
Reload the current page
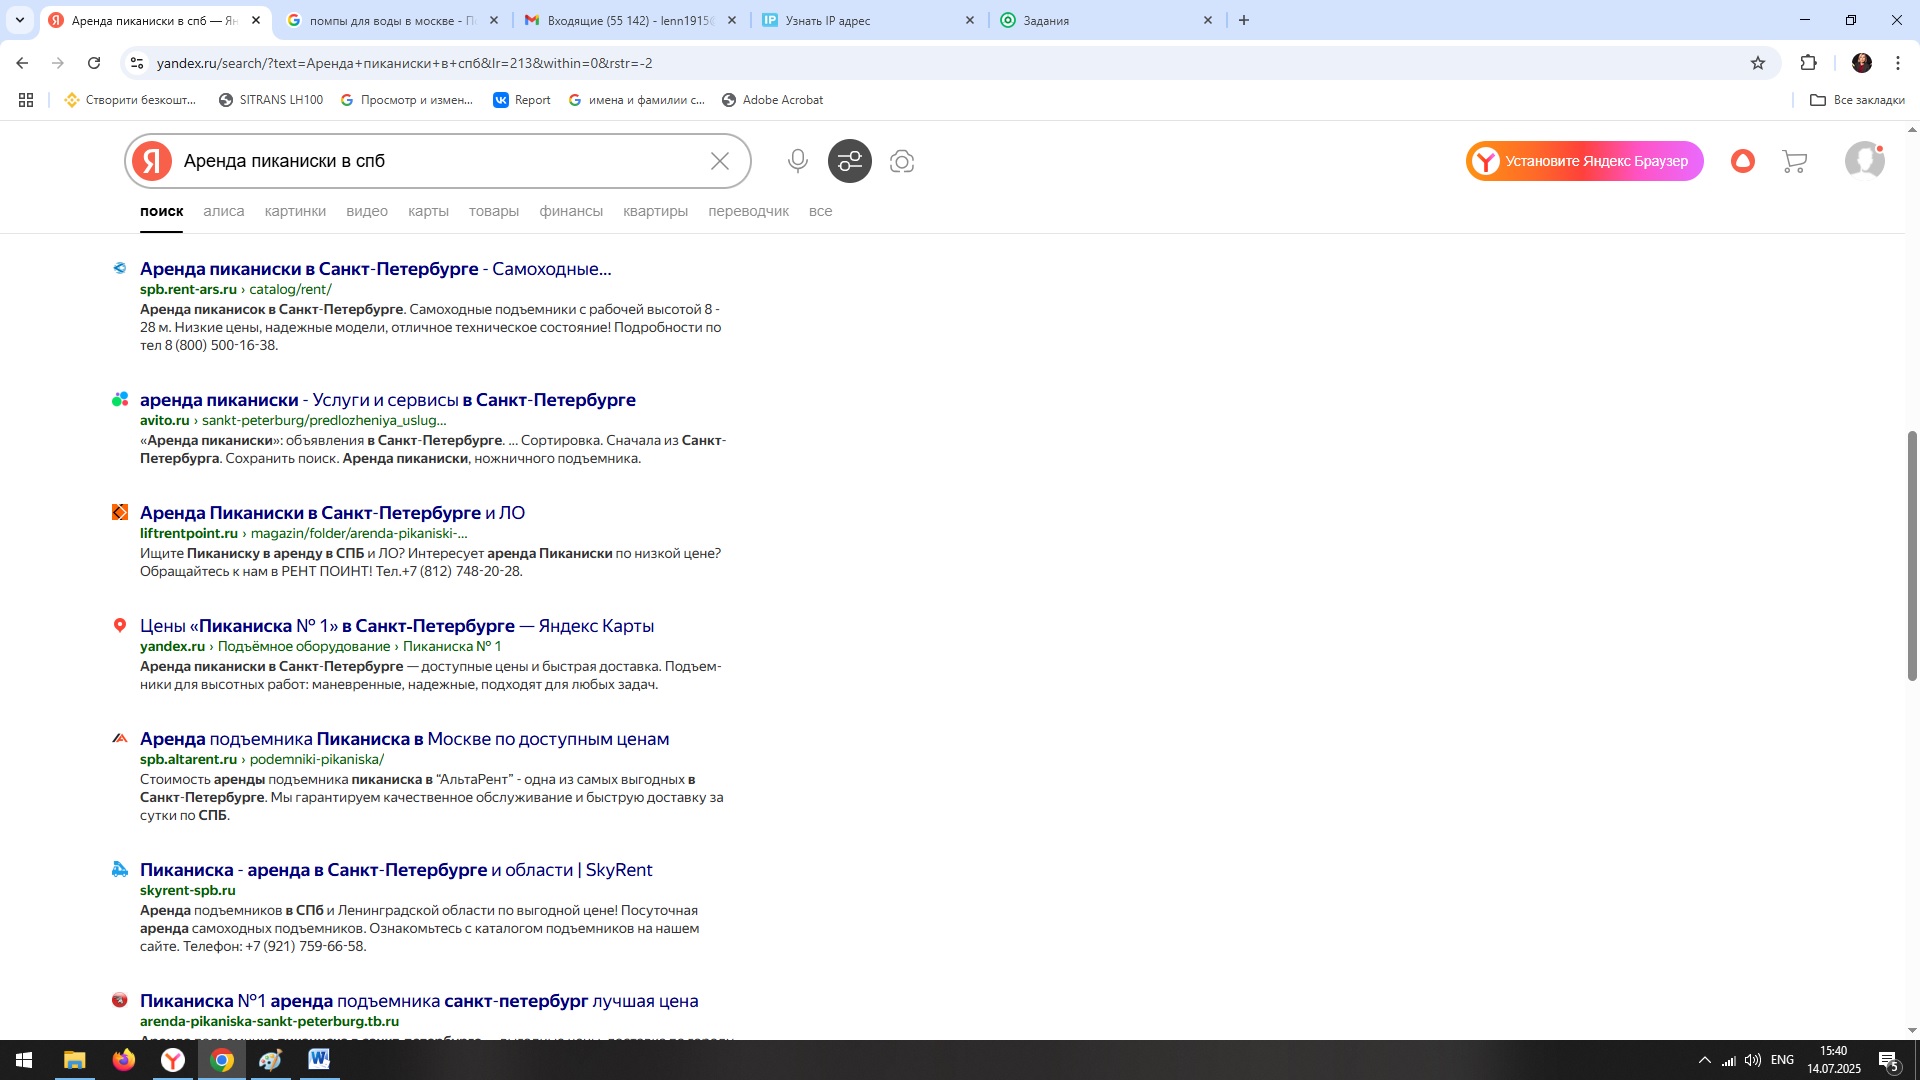pos(94,63)
